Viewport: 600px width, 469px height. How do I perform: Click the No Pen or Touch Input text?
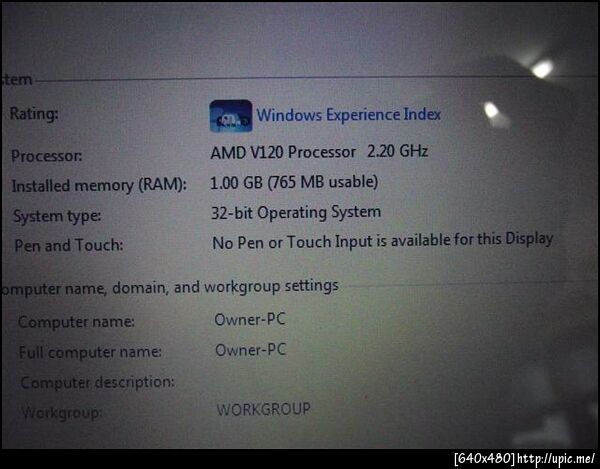(x=383, y=241)
